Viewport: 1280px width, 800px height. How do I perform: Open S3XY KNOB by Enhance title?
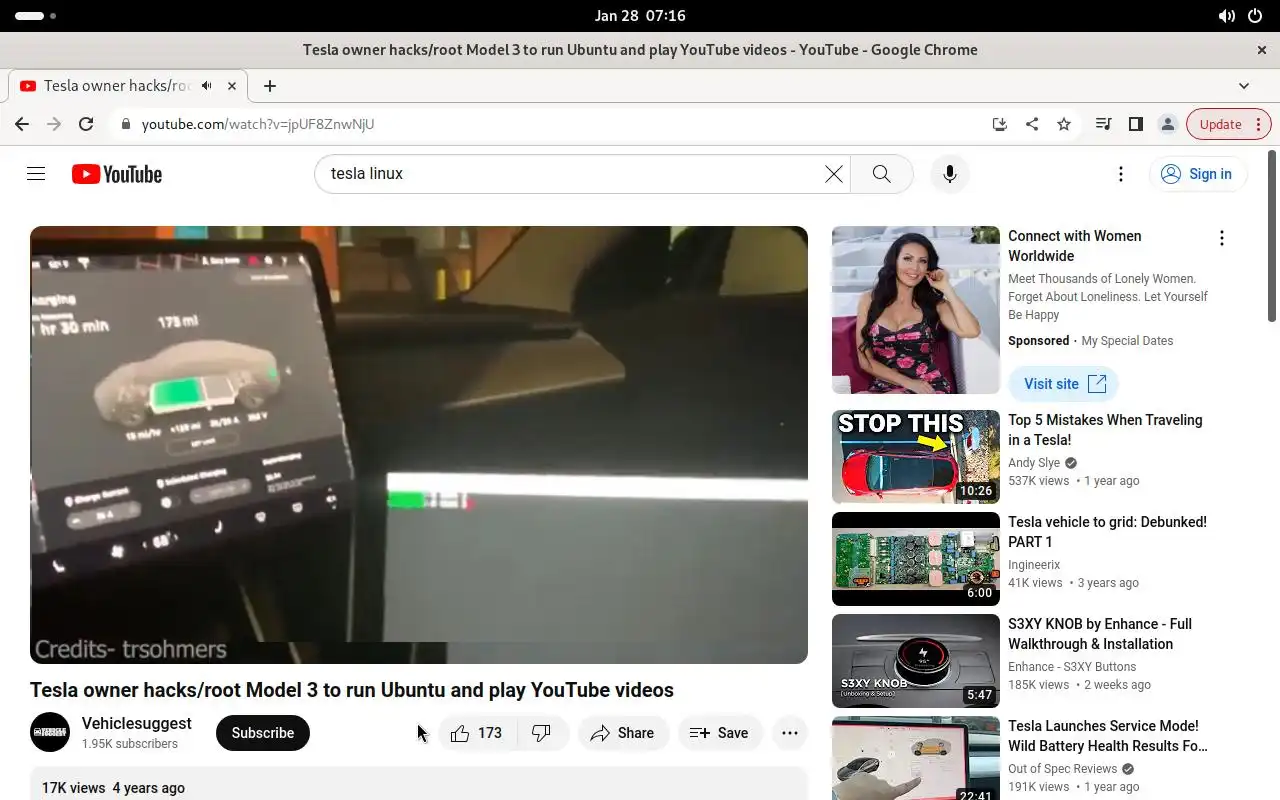click(x=1100, y=634)
